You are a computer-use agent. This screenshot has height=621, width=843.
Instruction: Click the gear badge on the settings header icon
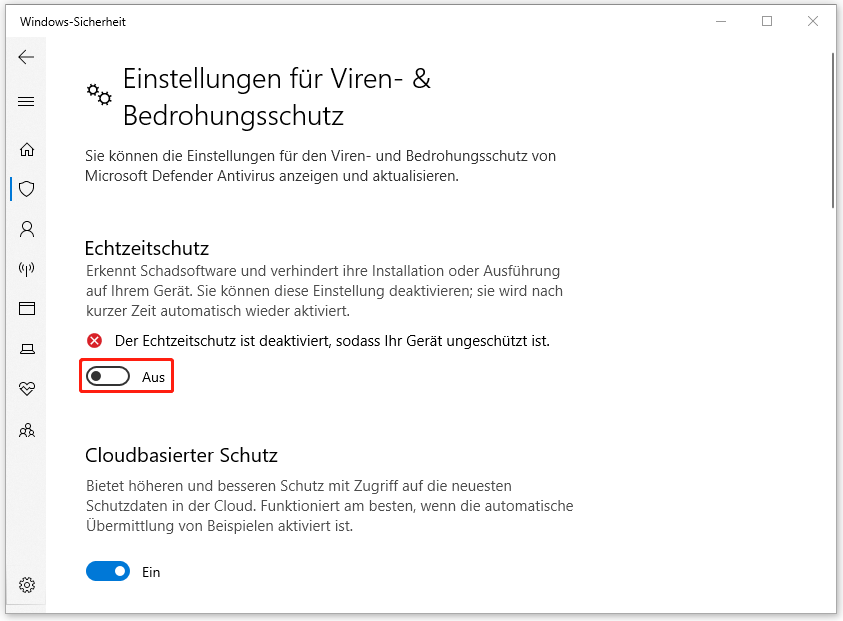coord(94,88)
